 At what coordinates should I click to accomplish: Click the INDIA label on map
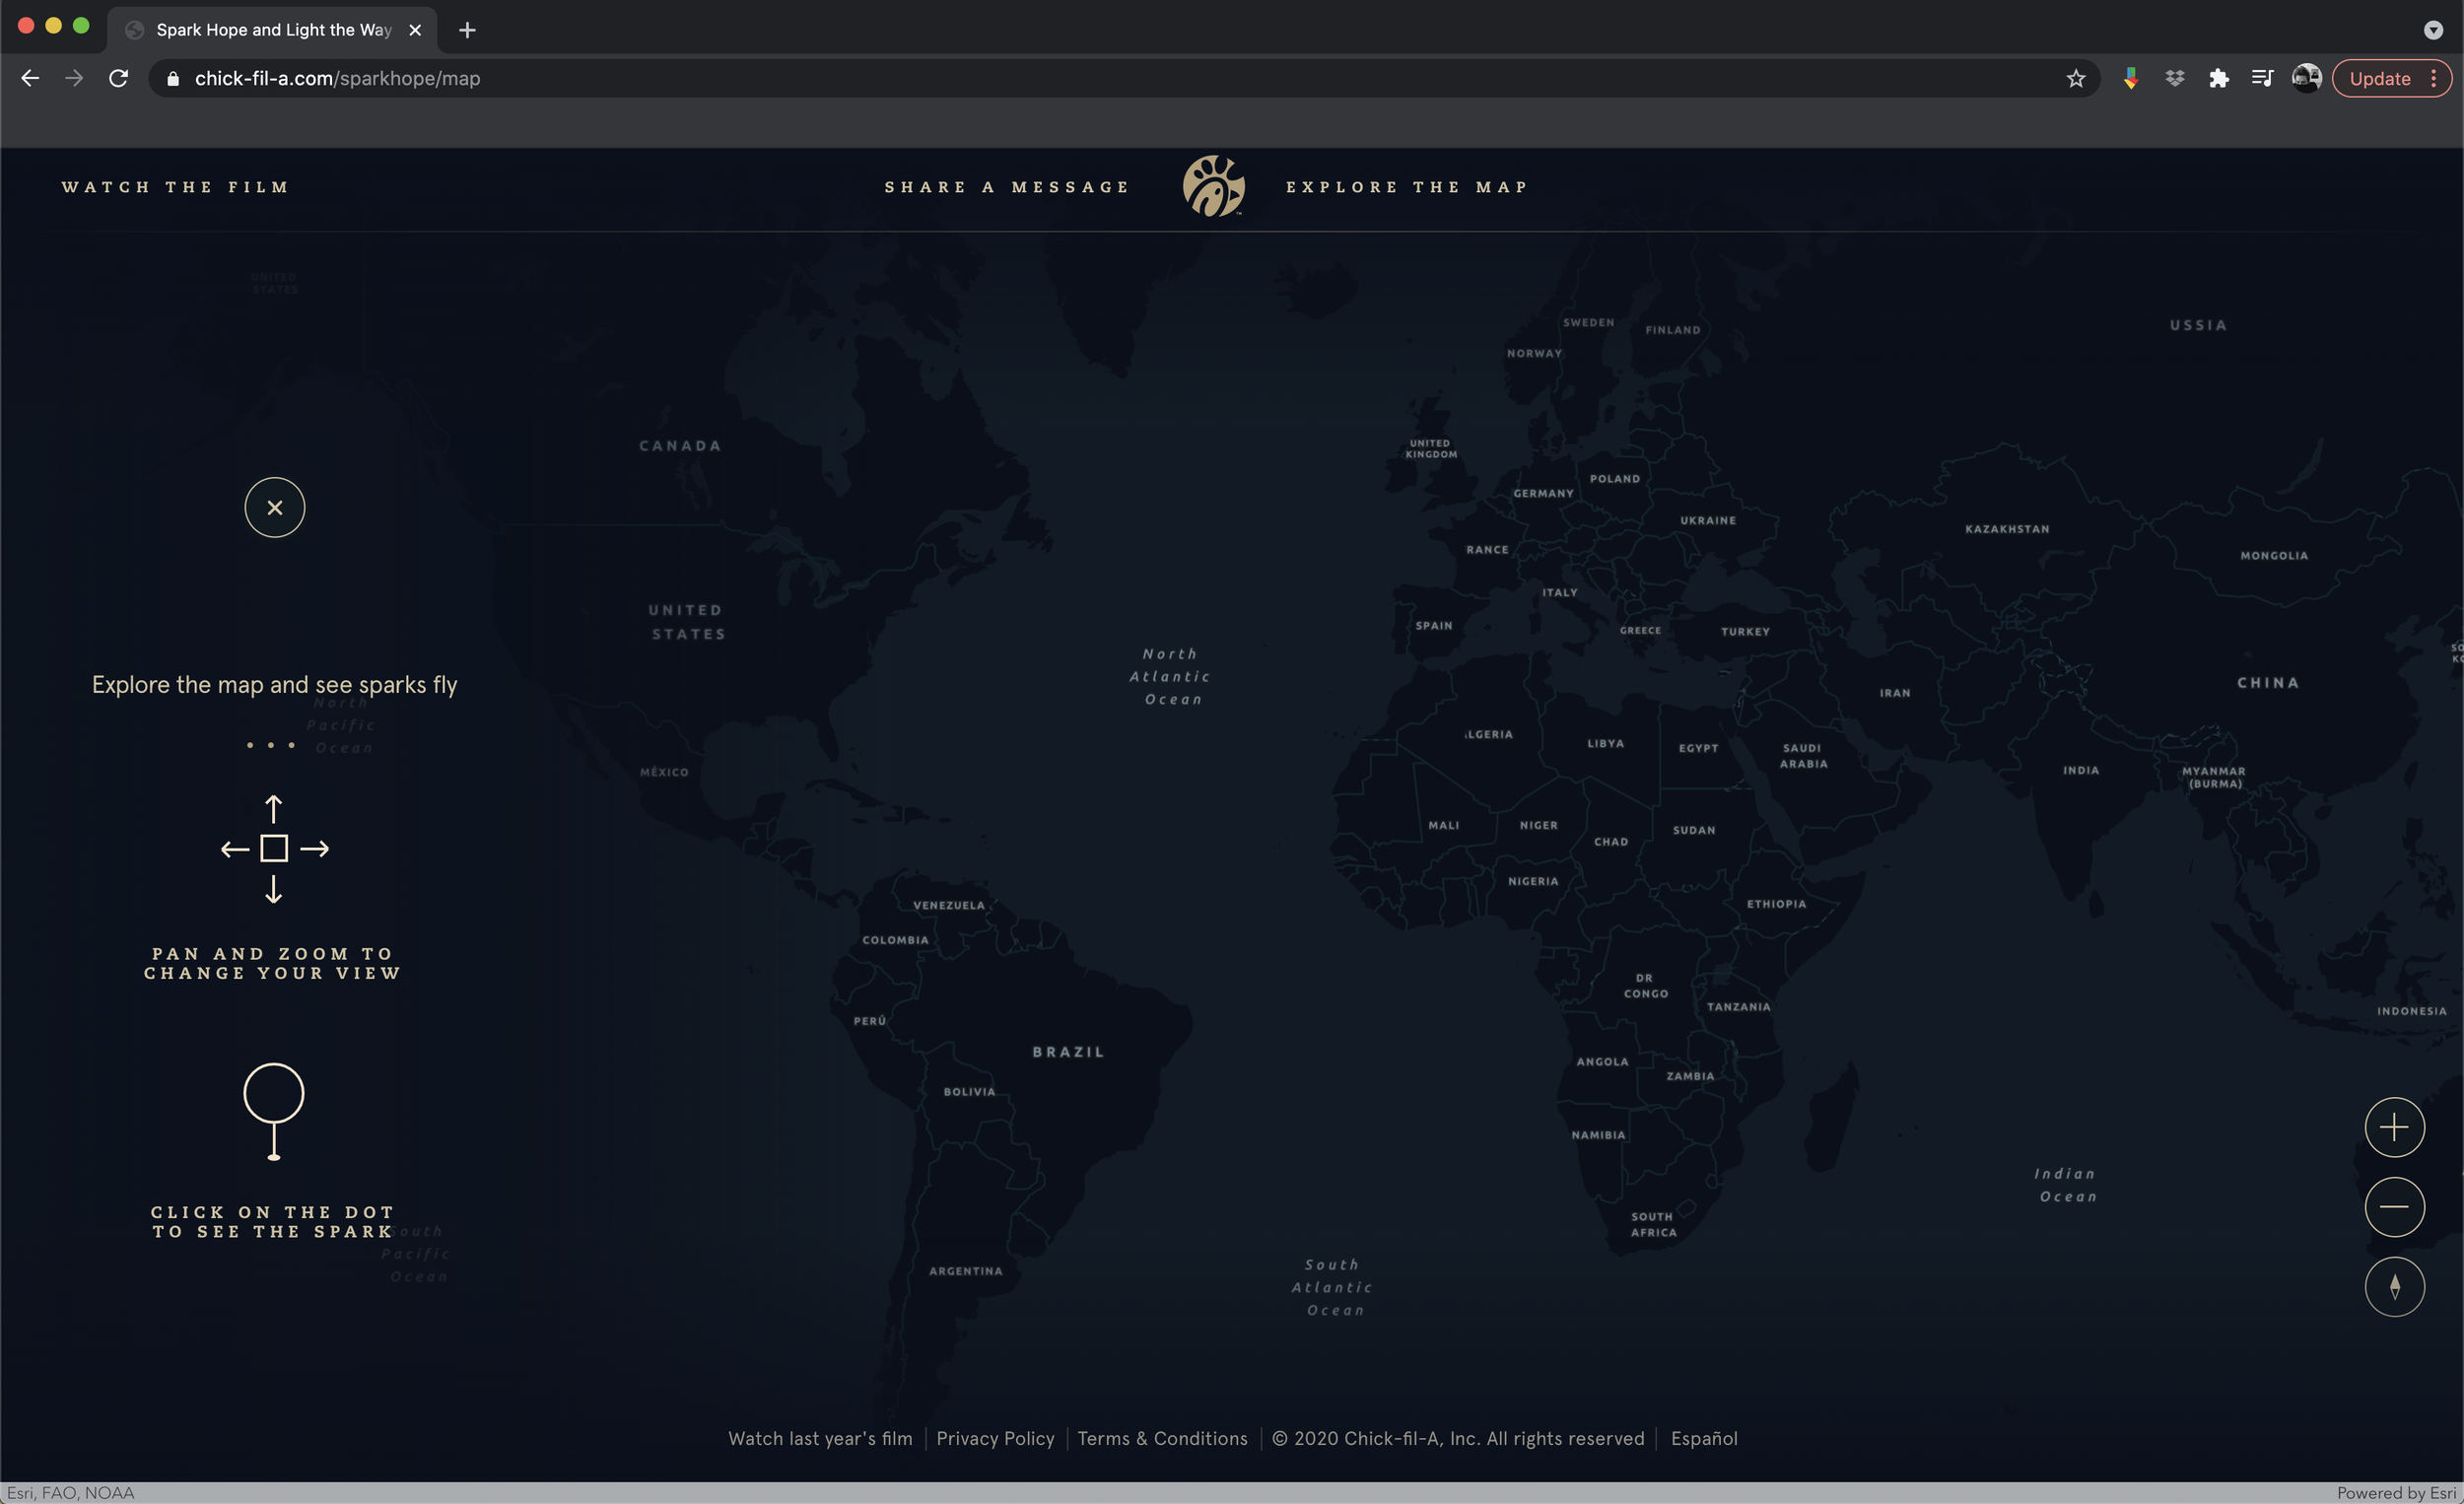point(2081,770)
